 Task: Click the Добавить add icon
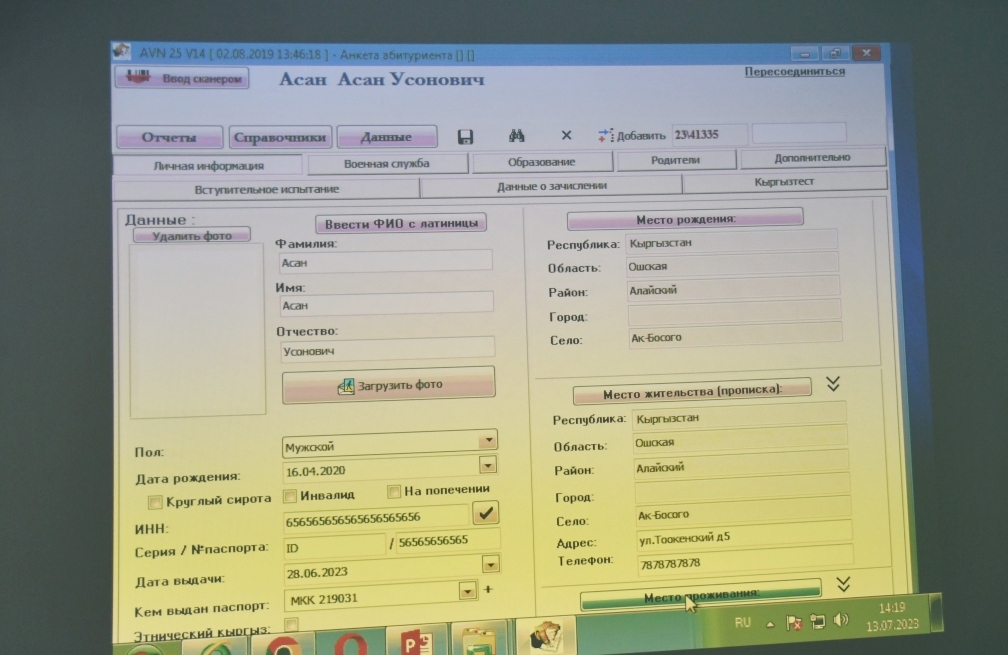click(605, 135)
